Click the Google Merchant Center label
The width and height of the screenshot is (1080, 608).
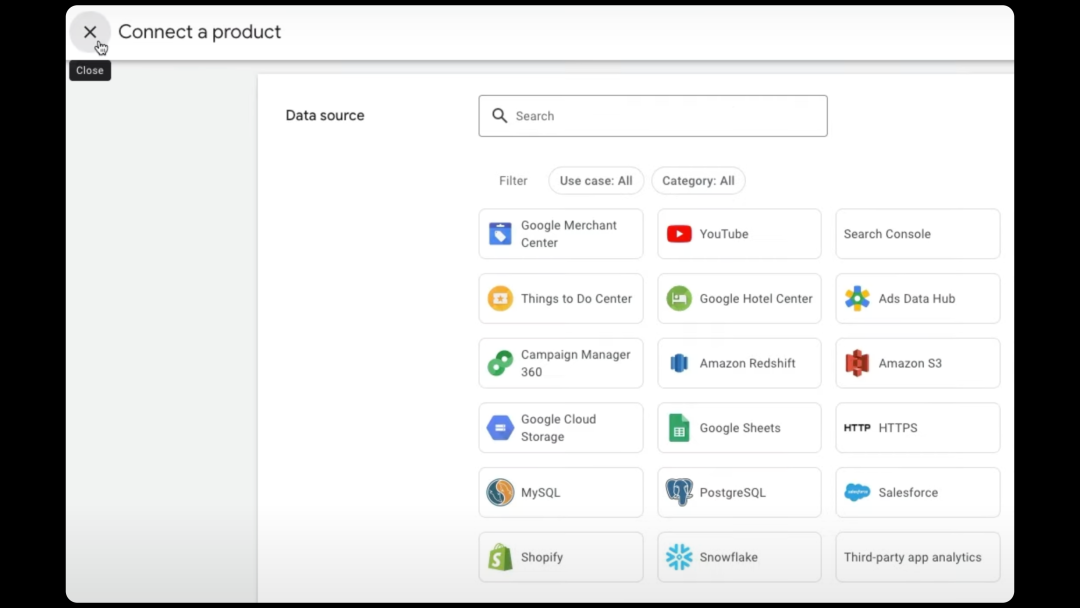568,234
